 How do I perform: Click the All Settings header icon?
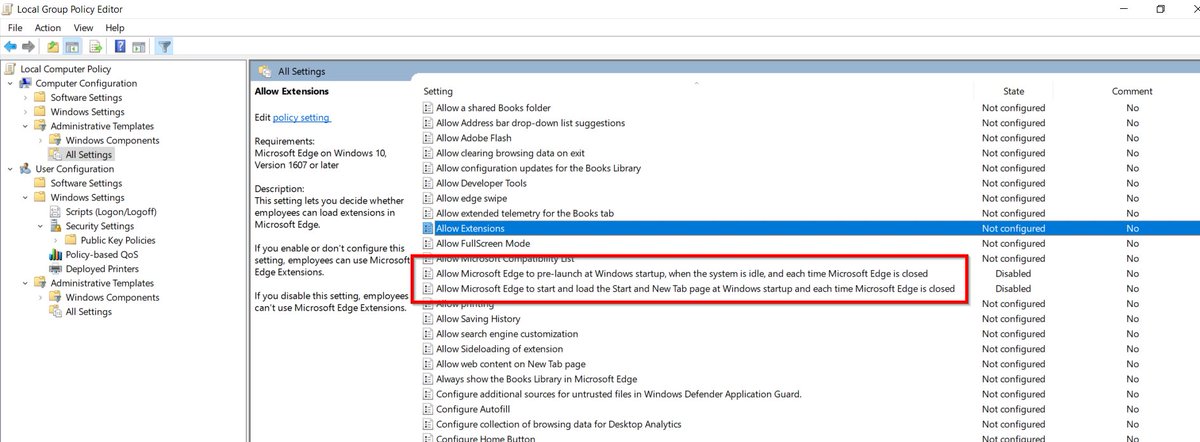click(x=265, y=71)
